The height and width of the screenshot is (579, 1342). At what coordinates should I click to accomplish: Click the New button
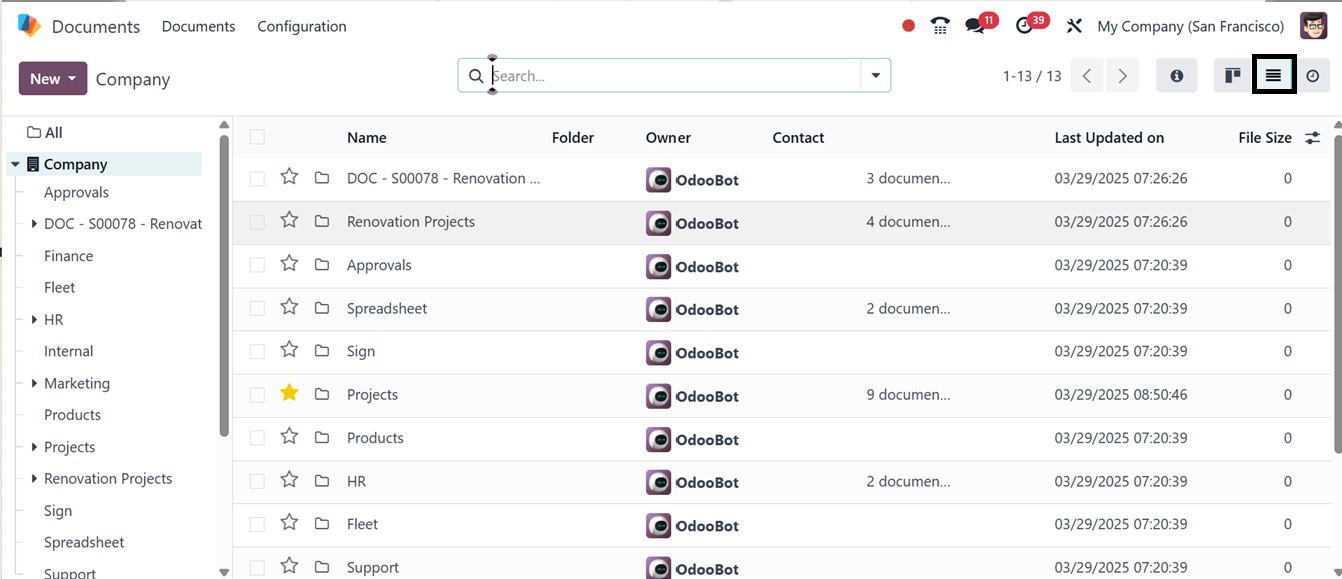click(x=52, y=79)
